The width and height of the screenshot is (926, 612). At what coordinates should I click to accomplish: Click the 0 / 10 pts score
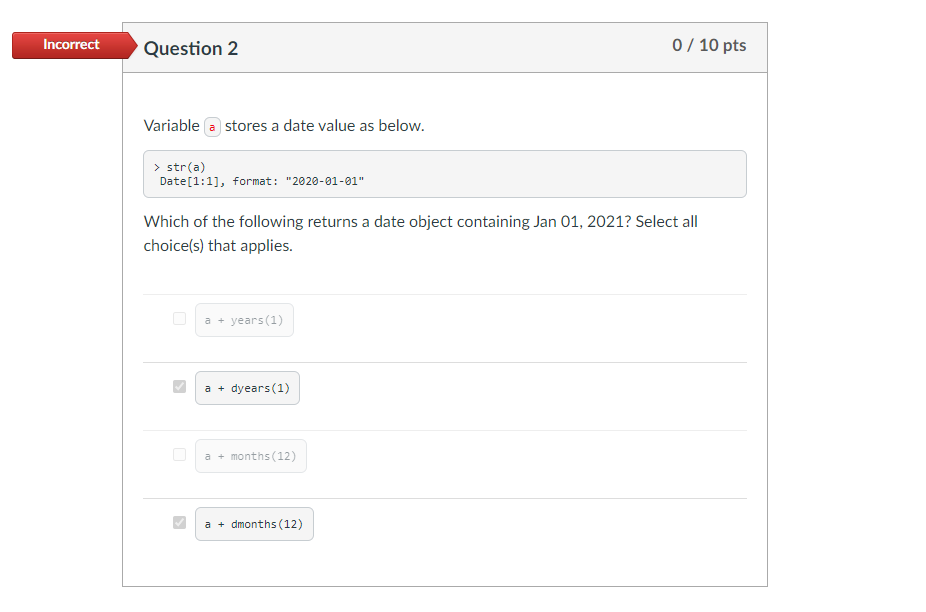pos(709,46)
